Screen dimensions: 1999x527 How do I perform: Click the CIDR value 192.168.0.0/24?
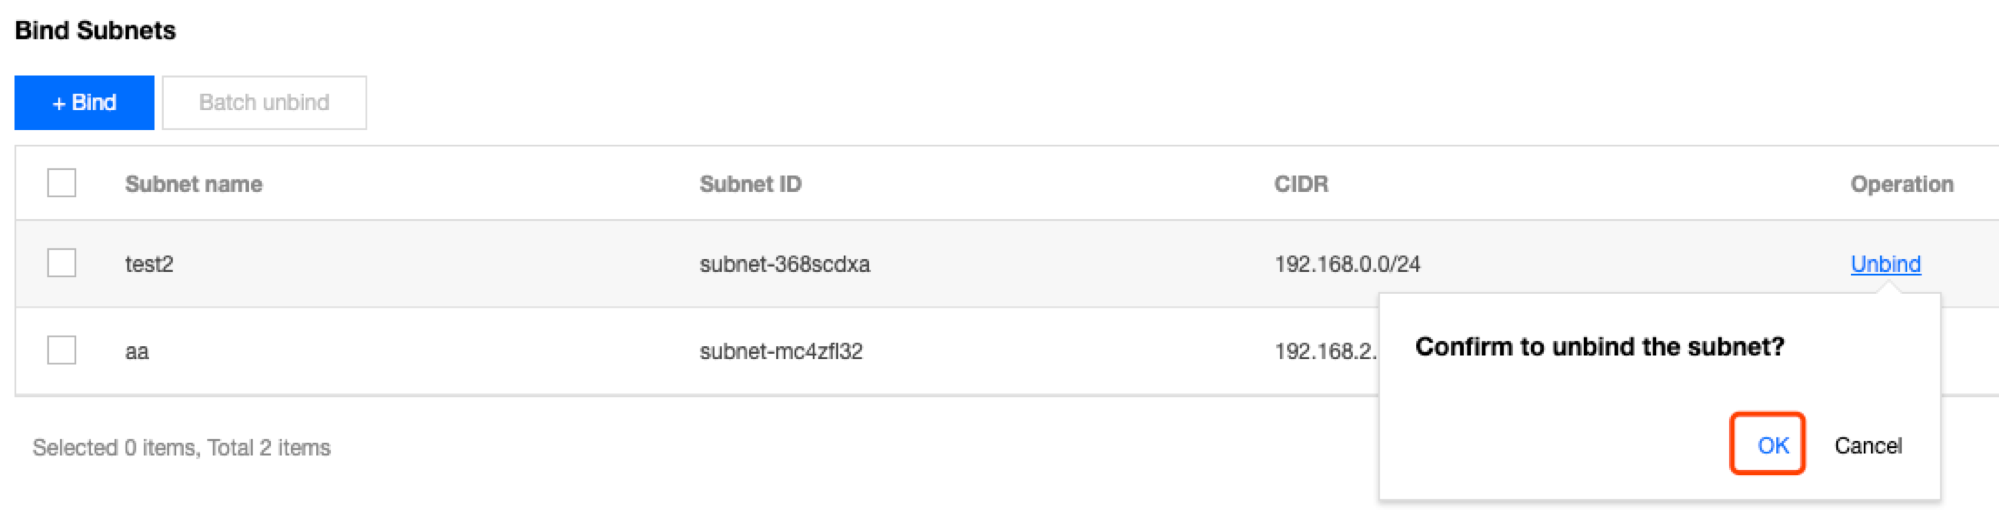1346,264
